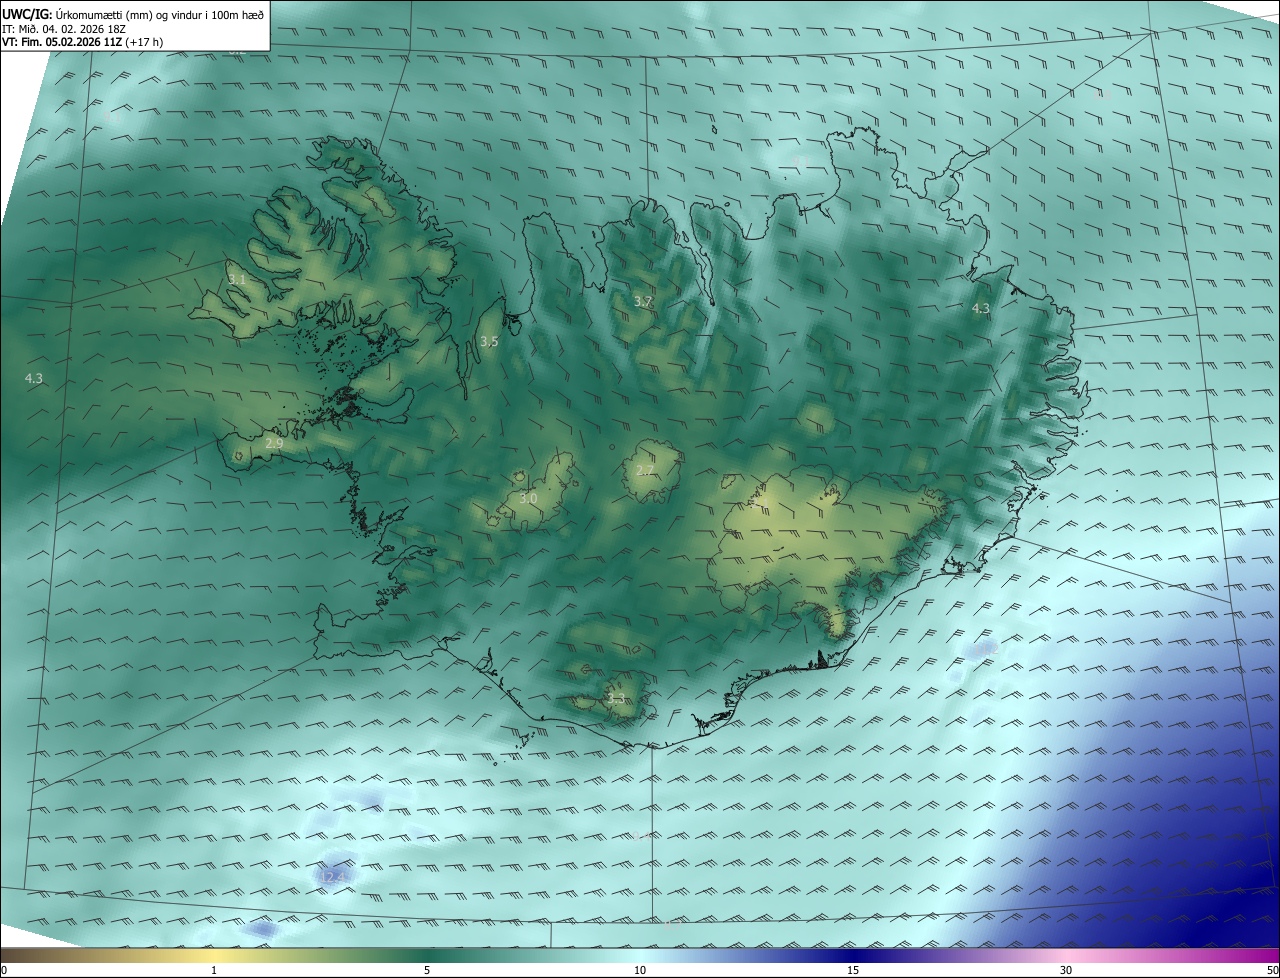The image size is (1280, 978).
Task: Click the "30" tick on the color scale
Action: click(1066, 970)
